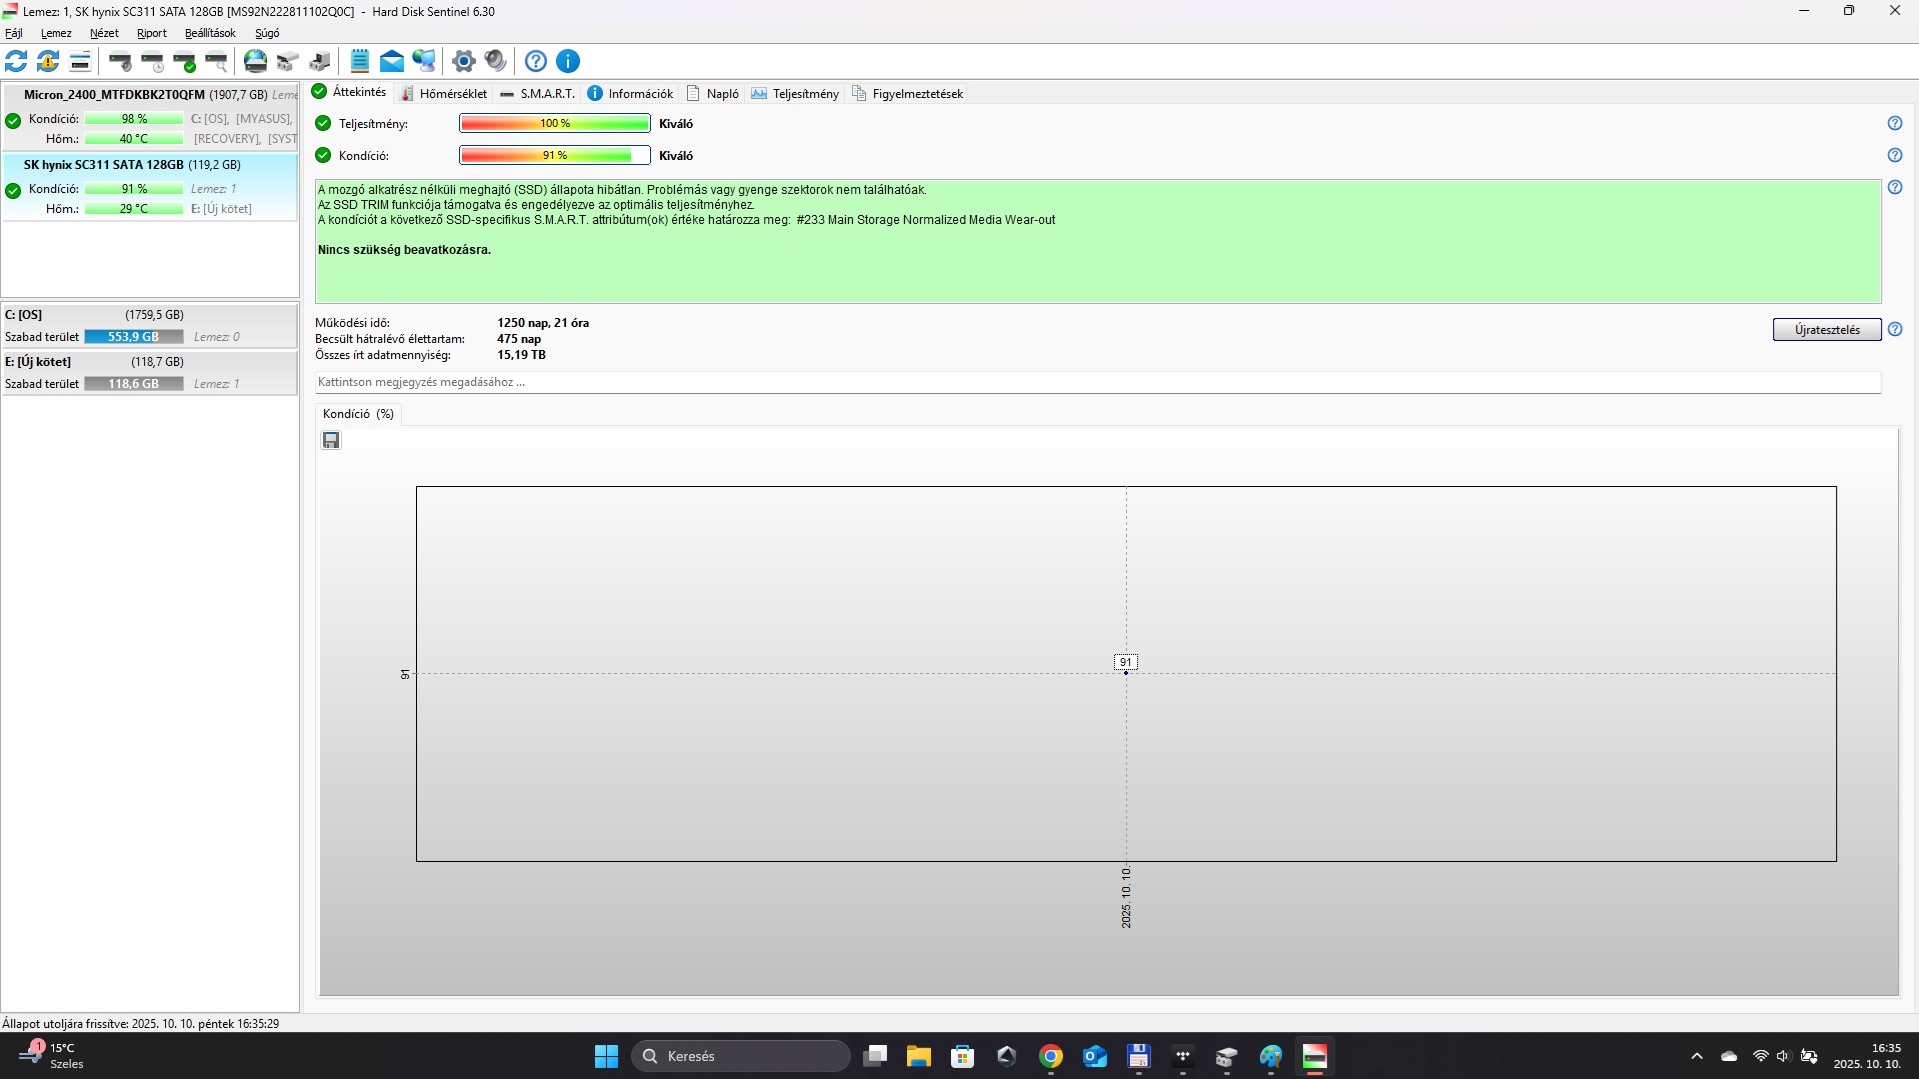Open Microsoft Store from the taskbar
The height and width of the screenshot is (1079, 1919).
click(x=963, y=1056)
